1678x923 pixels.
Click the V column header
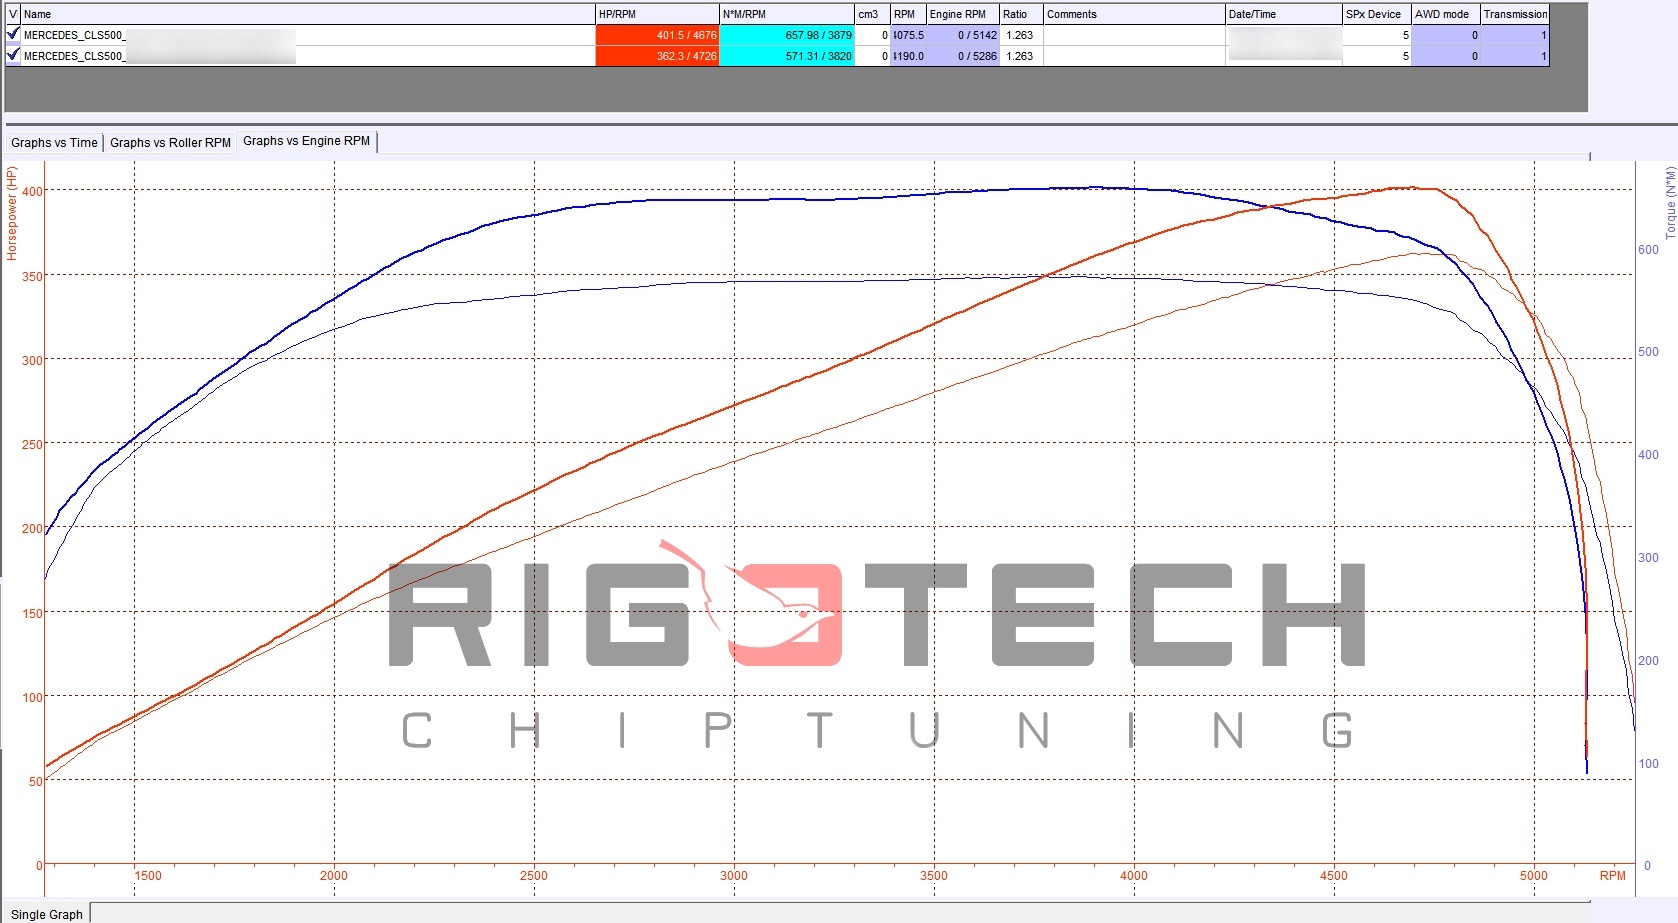pyautogui.click(x=13, y=14)
